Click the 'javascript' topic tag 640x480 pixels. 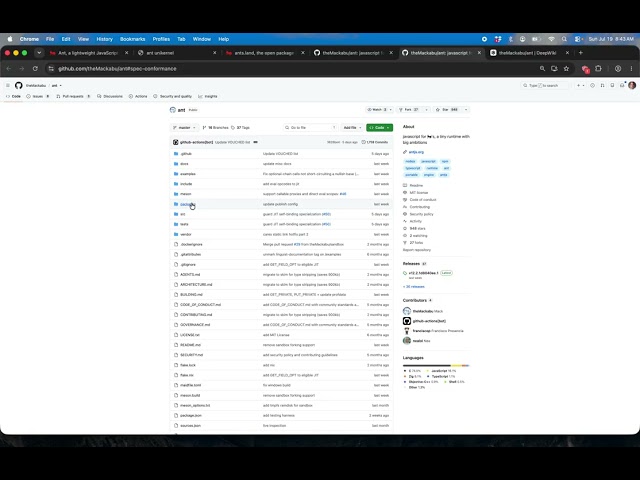pos(428,161)
